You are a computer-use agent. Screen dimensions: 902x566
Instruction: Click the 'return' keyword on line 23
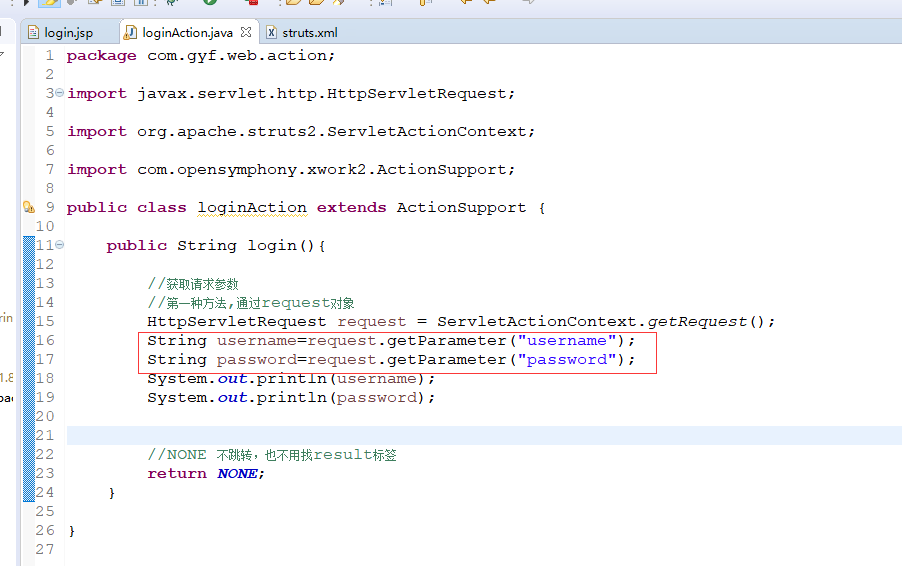pos(177,473)
